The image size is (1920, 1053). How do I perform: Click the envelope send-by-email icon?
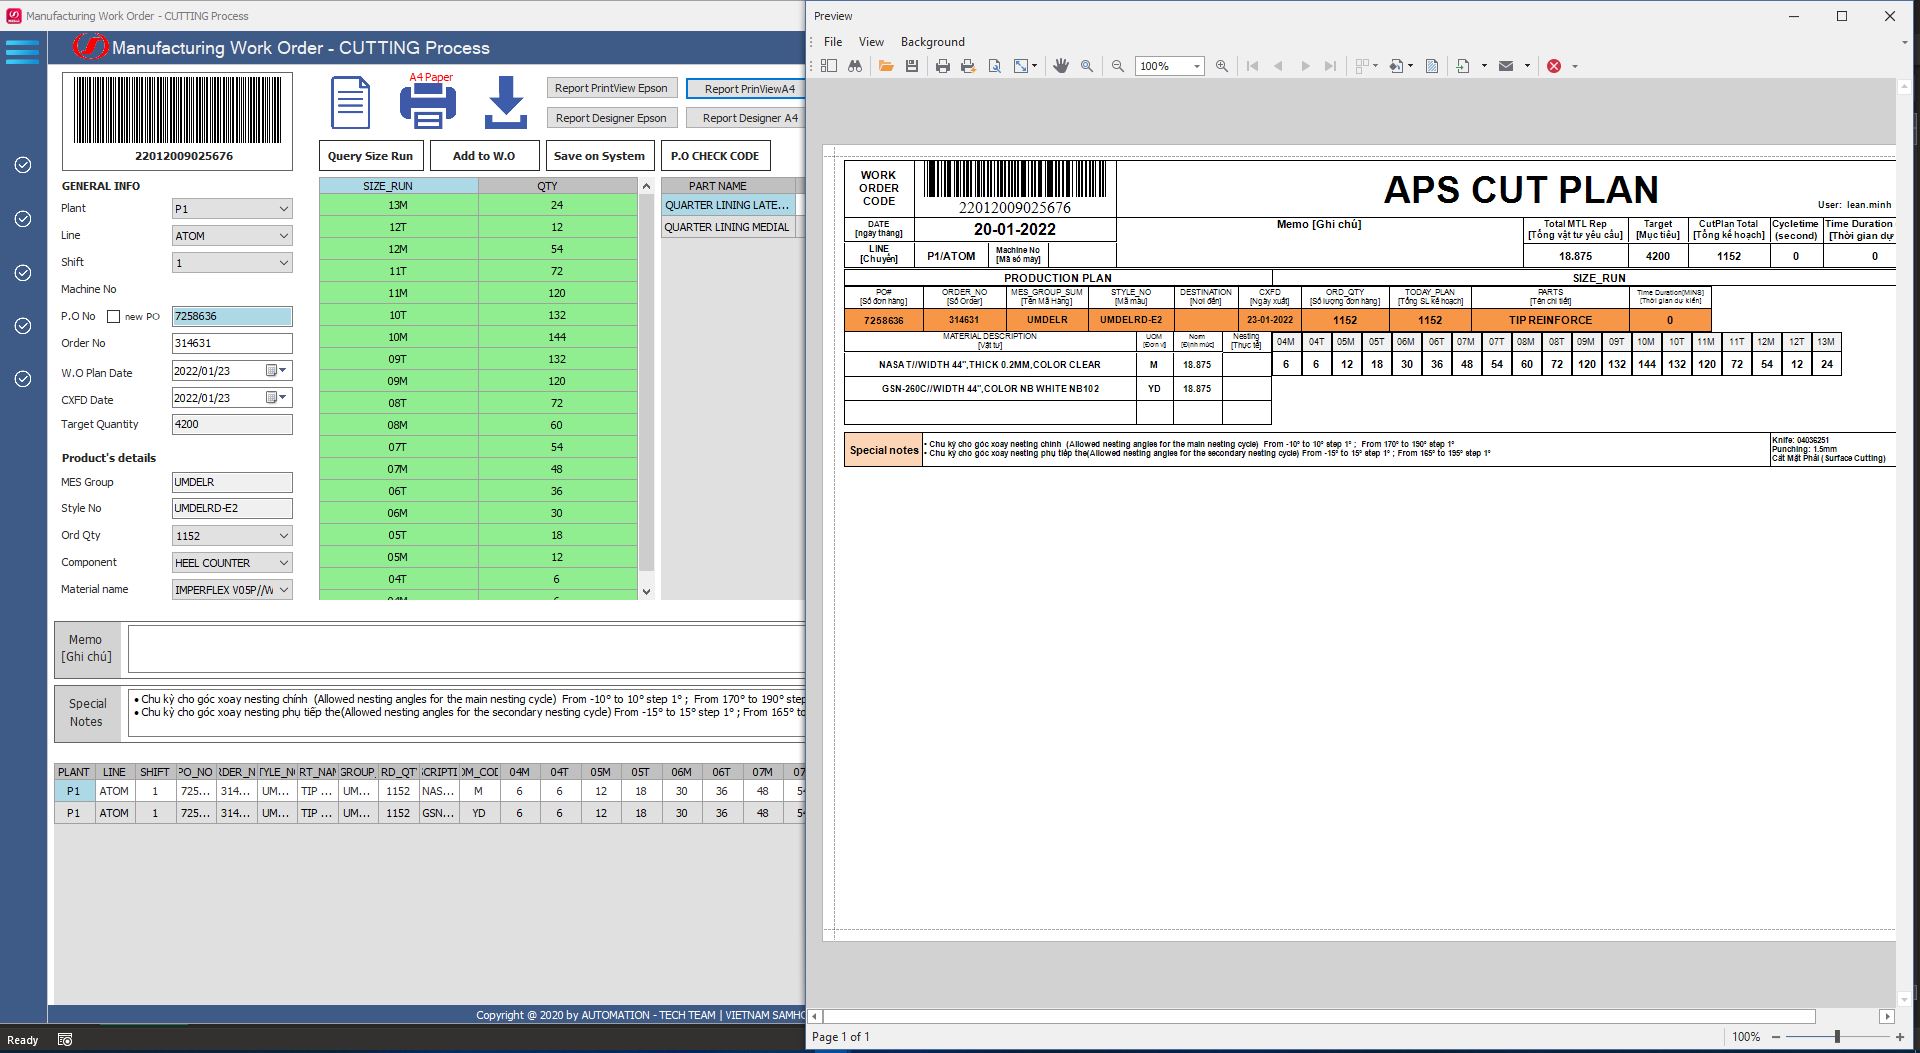point(1506,66)
